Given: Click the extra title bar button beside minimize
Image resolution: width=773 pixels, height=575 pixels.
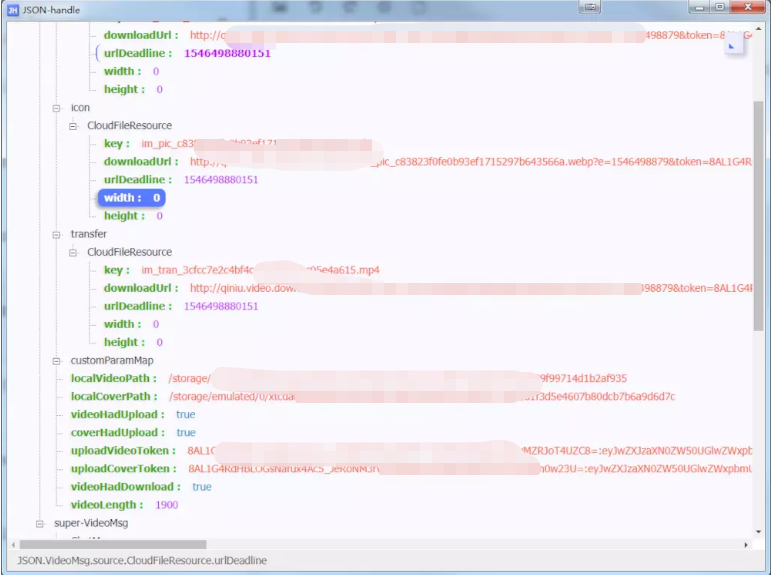Looking at the screenshot, I should pos(590,7).
